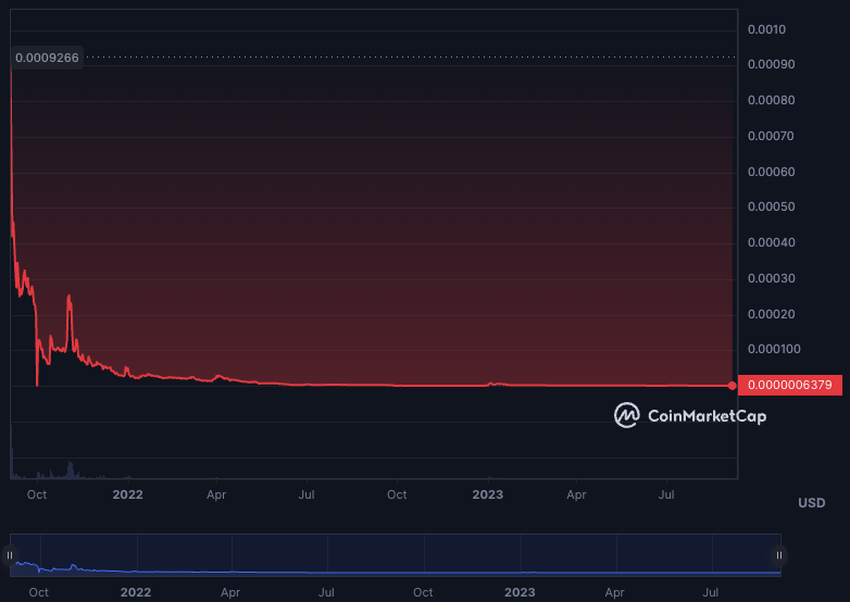This screenshot has height=602, width=850.
Task: Click the 2023 label in navigator strip
Action: (520, 593)
